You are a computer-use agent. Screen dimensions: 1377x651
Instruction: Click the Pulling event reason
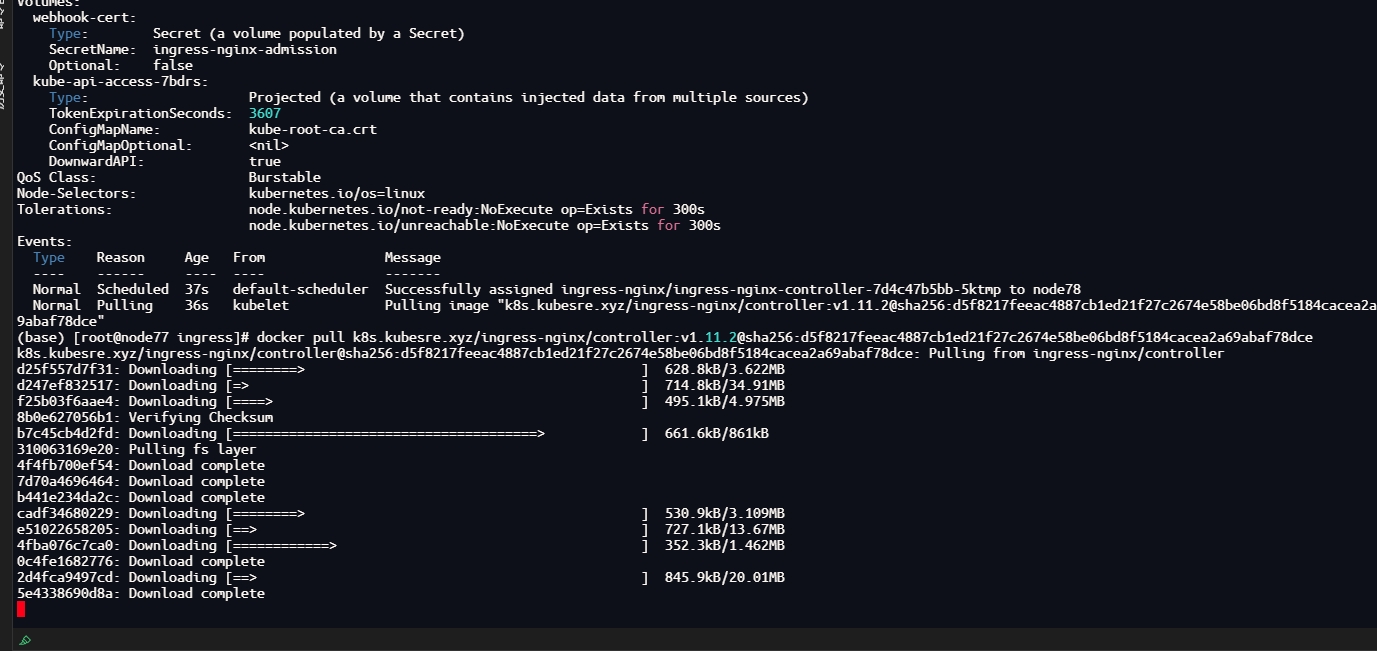point(124,306)
